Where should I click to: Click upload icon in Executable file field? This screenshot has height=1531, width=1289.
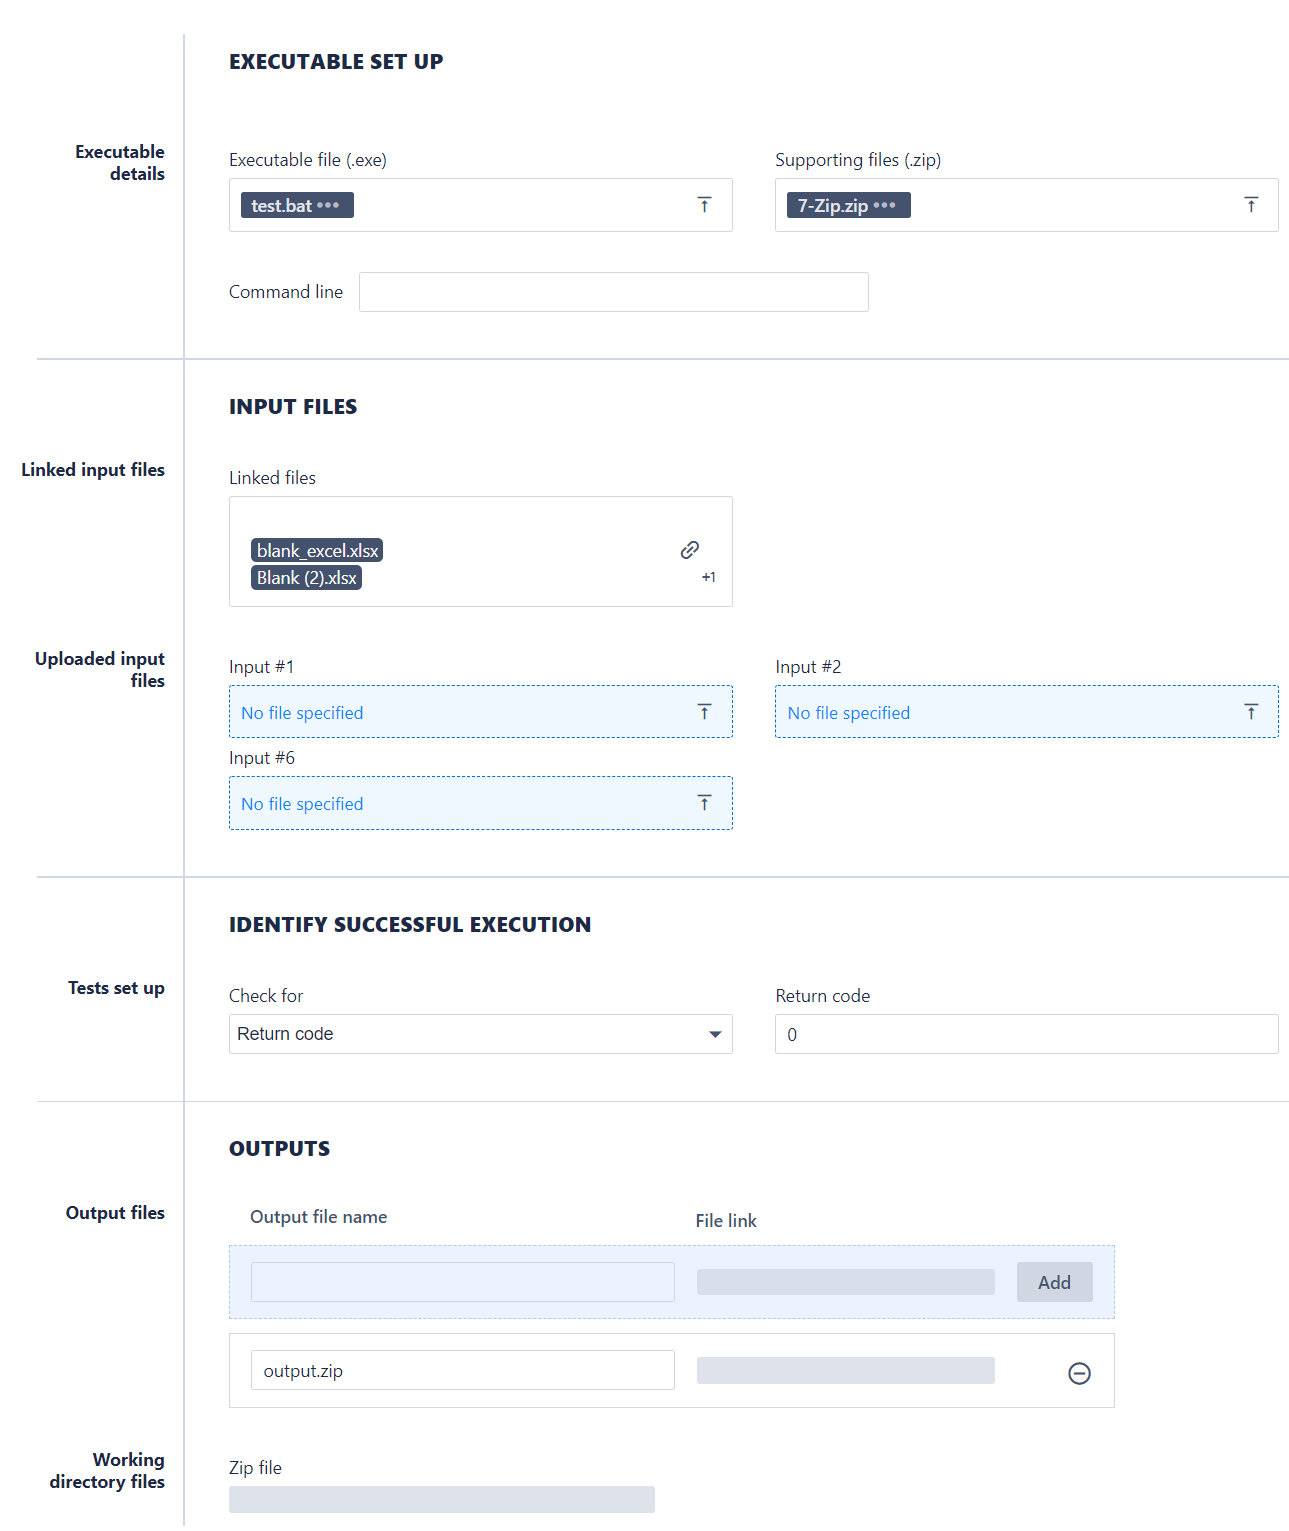coord(704,205)
